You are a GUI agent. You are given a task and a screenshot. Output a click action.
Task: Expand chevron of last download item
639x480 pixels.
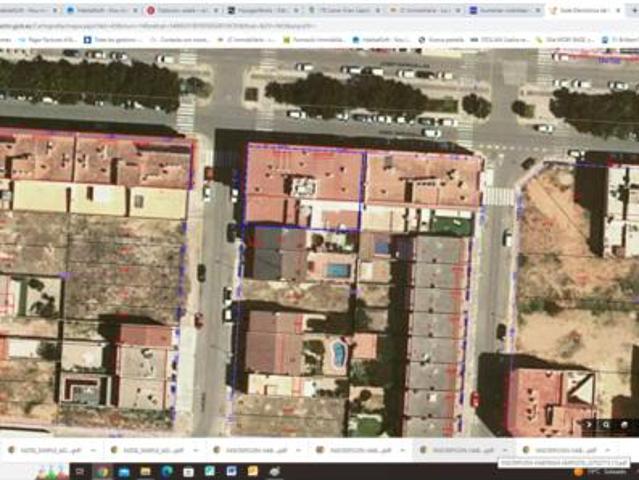coord(608,450)
